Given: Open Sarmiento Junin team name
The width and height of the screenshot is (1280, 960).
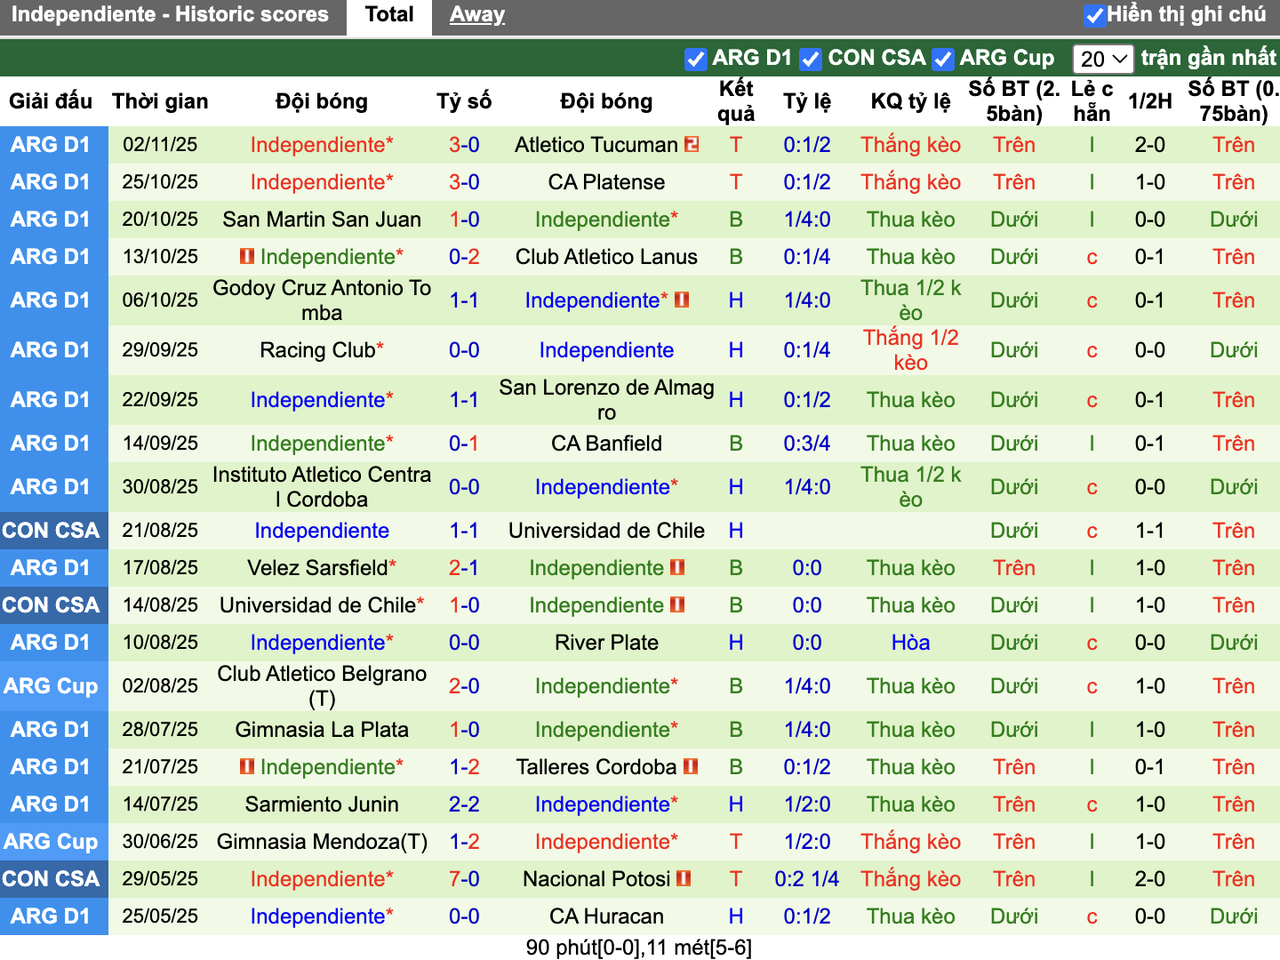Looking at the screenshot, I should point(322,804).
